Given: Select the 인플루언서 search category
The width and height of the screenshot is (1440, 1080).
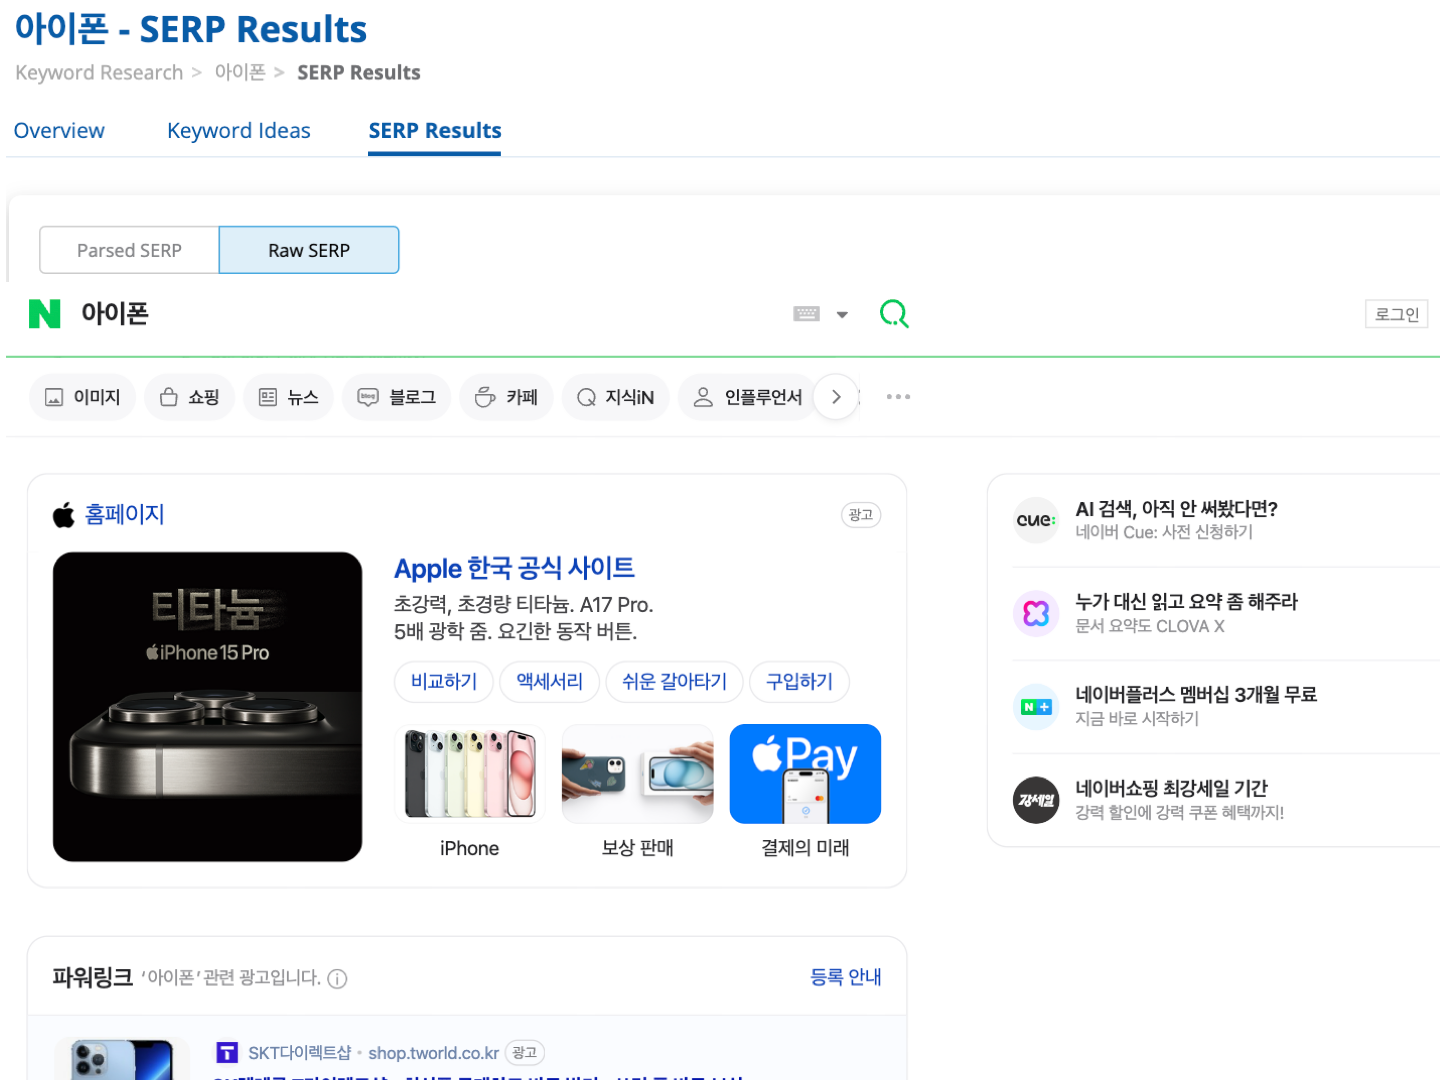Looking at the screenshot, I should 748,397.
